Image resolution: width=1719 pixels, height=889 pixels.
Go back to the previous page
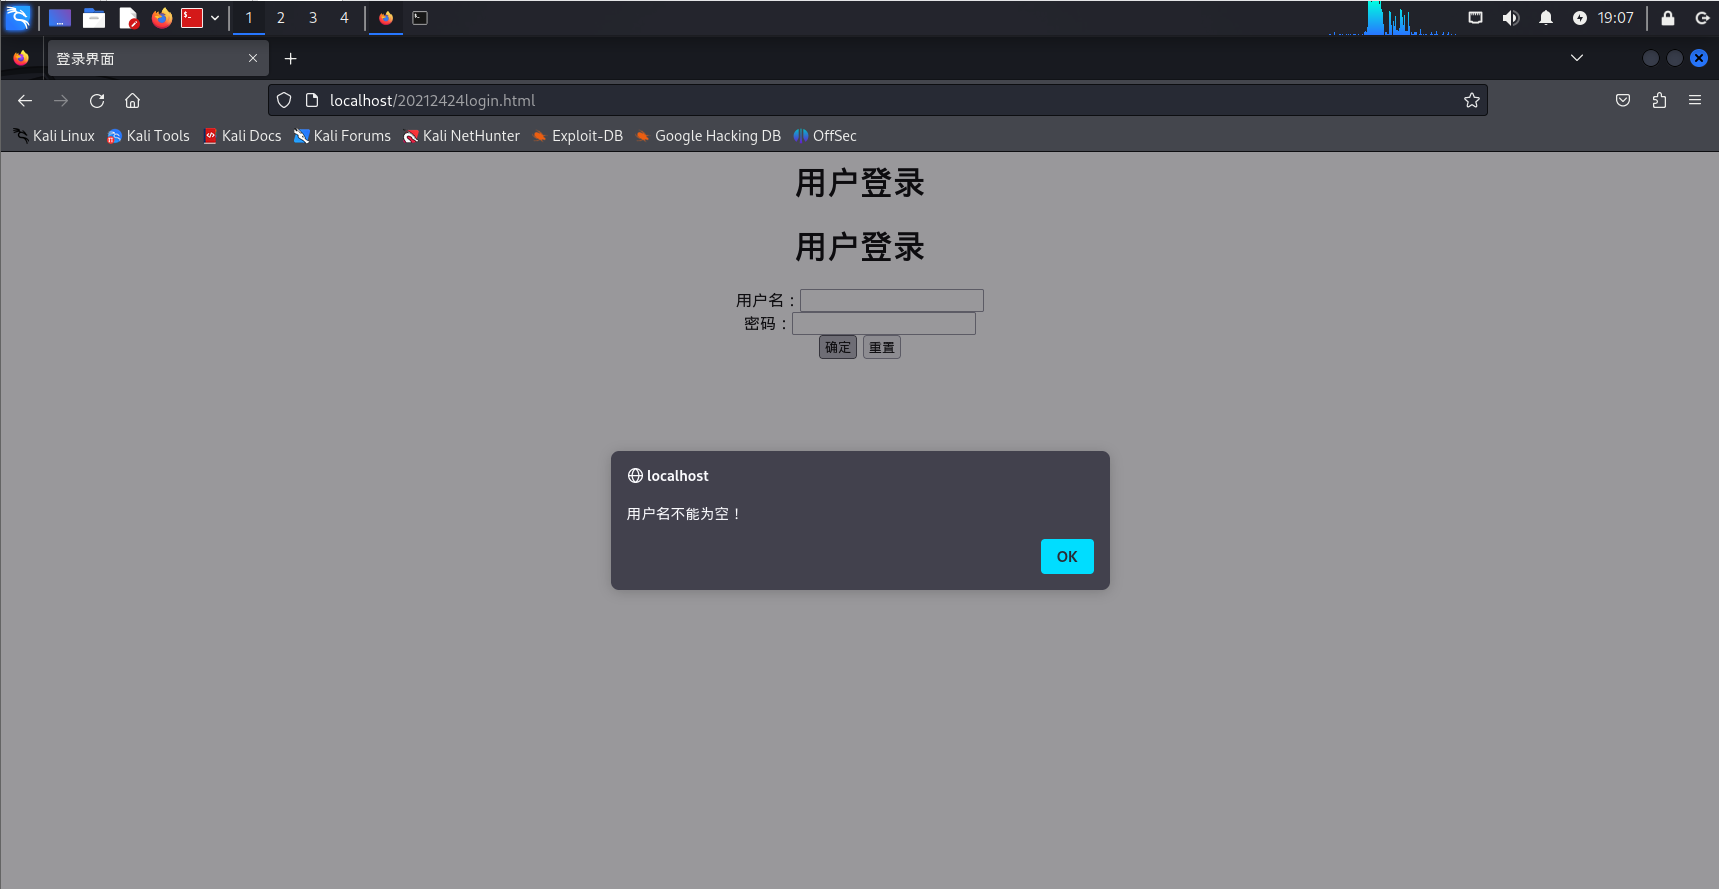tap(25, 100)
